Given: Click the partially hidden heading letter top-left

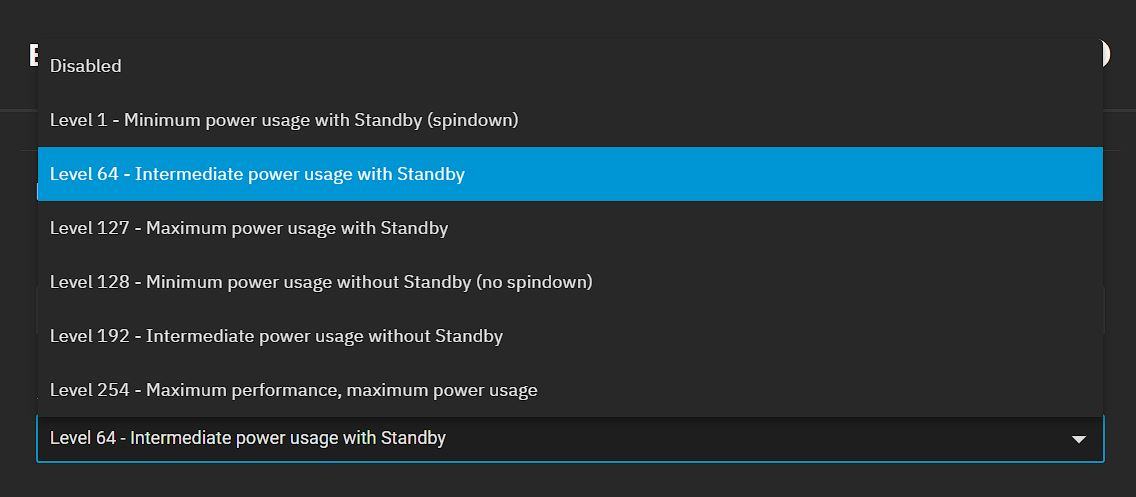Looking at the screenshot, I should [34, 55].
